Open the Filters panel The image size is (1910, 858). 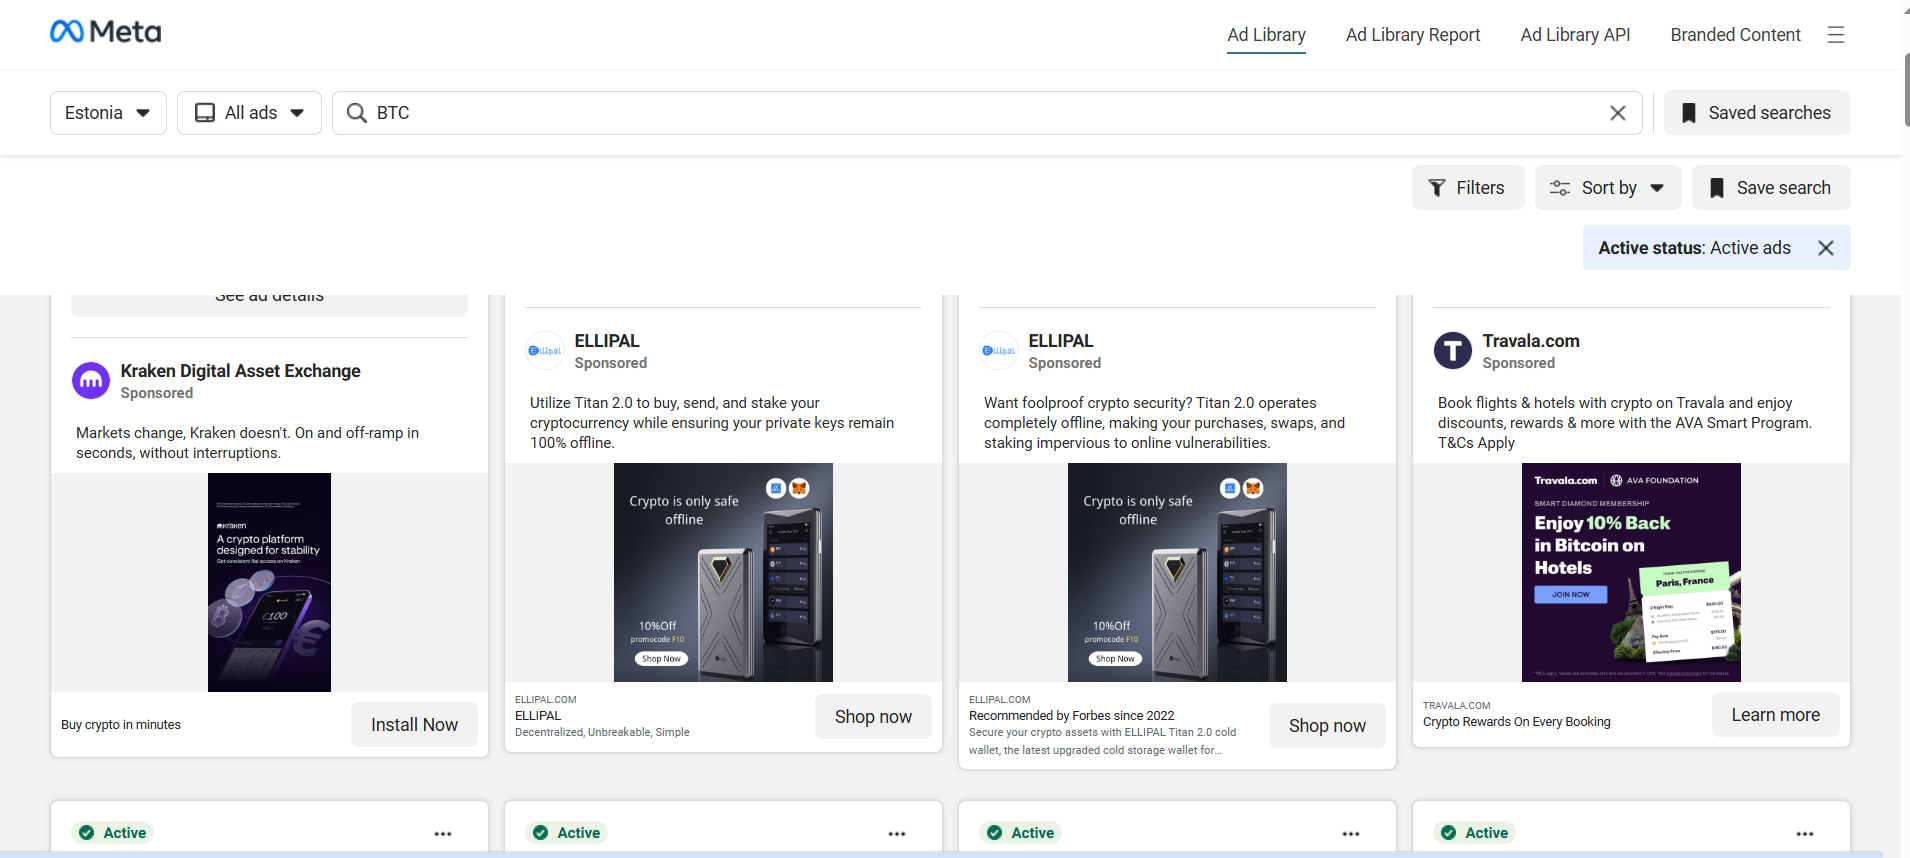click(1467, 188)
